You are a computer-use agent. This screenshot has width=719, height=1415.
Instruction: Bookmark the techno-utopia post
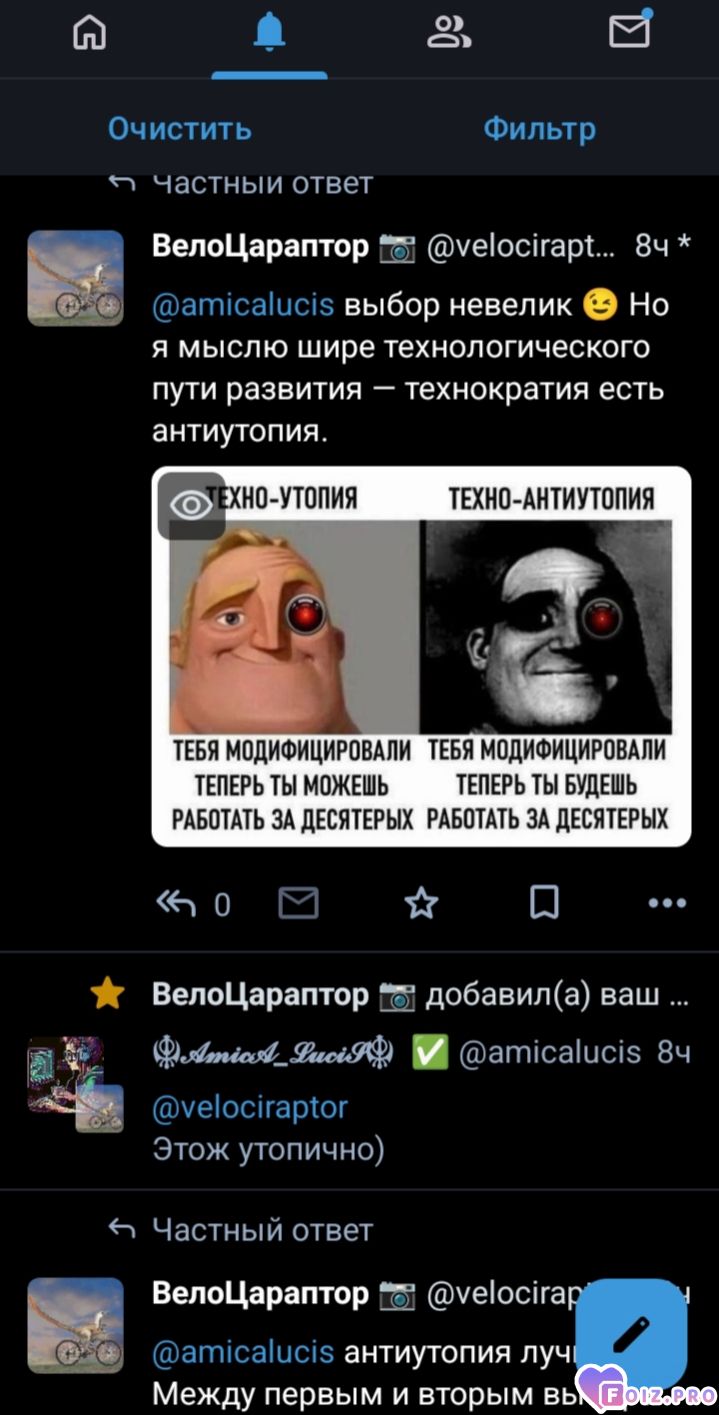click(x=544, y=904)
